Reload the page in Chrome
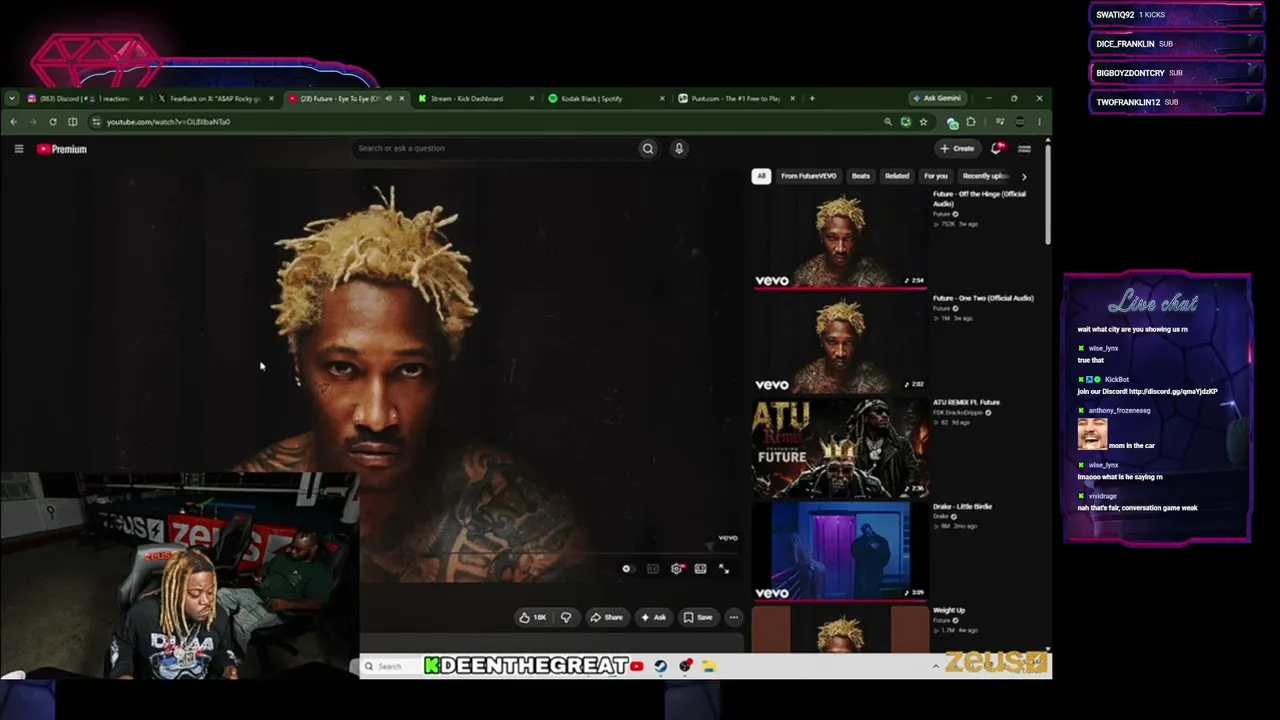The width and height of the screenshot is (1280, 720). 53,122
